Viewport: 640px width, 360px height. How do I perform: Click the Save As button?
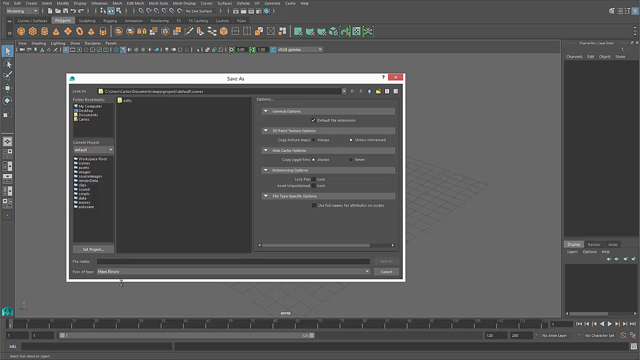pyautogui.click(x=386, y=261)
